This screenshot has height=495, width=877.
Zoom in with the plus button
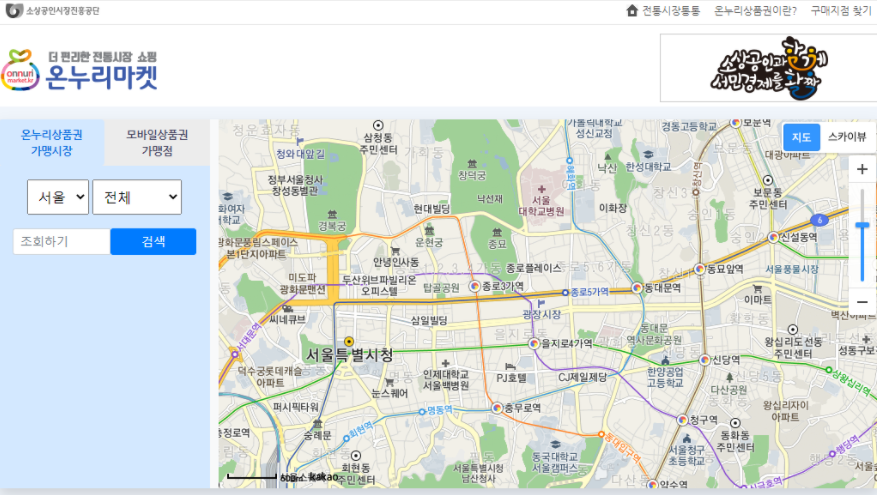click(862, 169)
